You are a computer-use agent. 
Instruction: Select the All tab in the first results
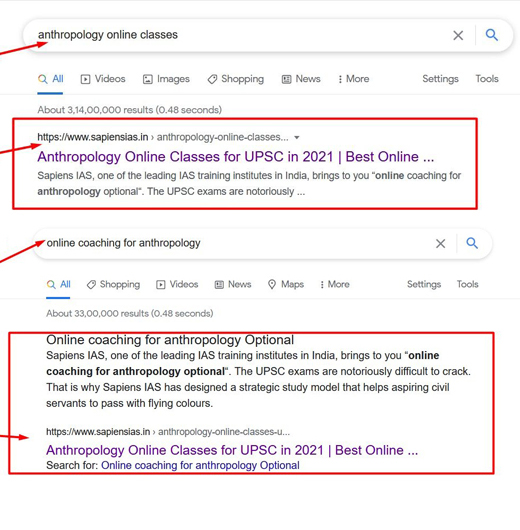(x=51, y=79)
